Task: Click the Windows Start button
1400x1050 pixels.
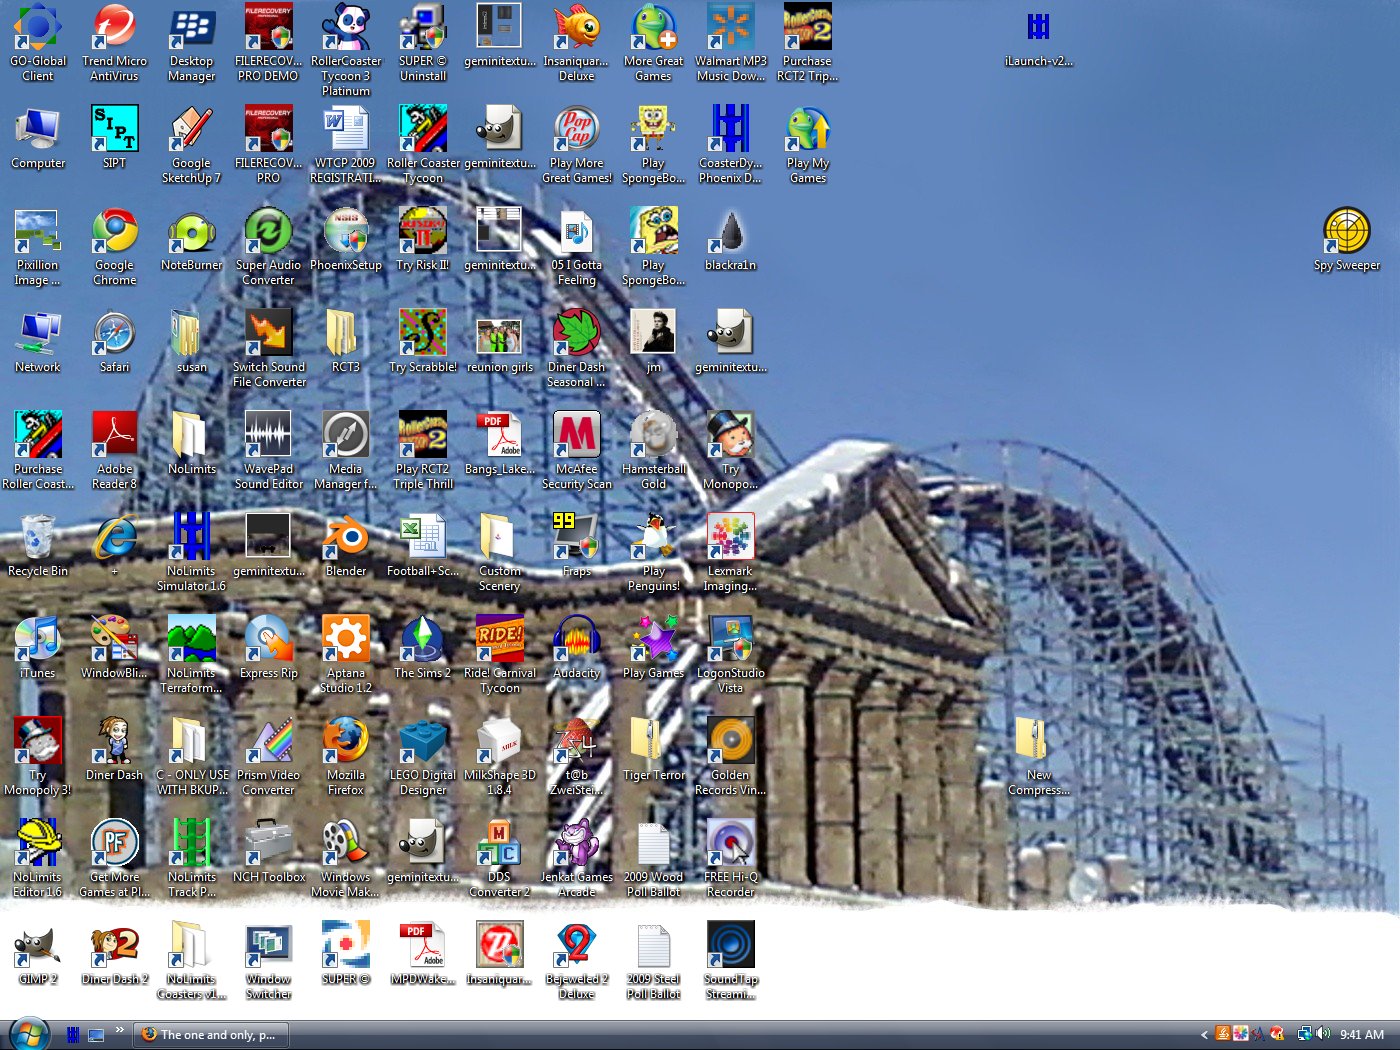Action: (29, 1034)
